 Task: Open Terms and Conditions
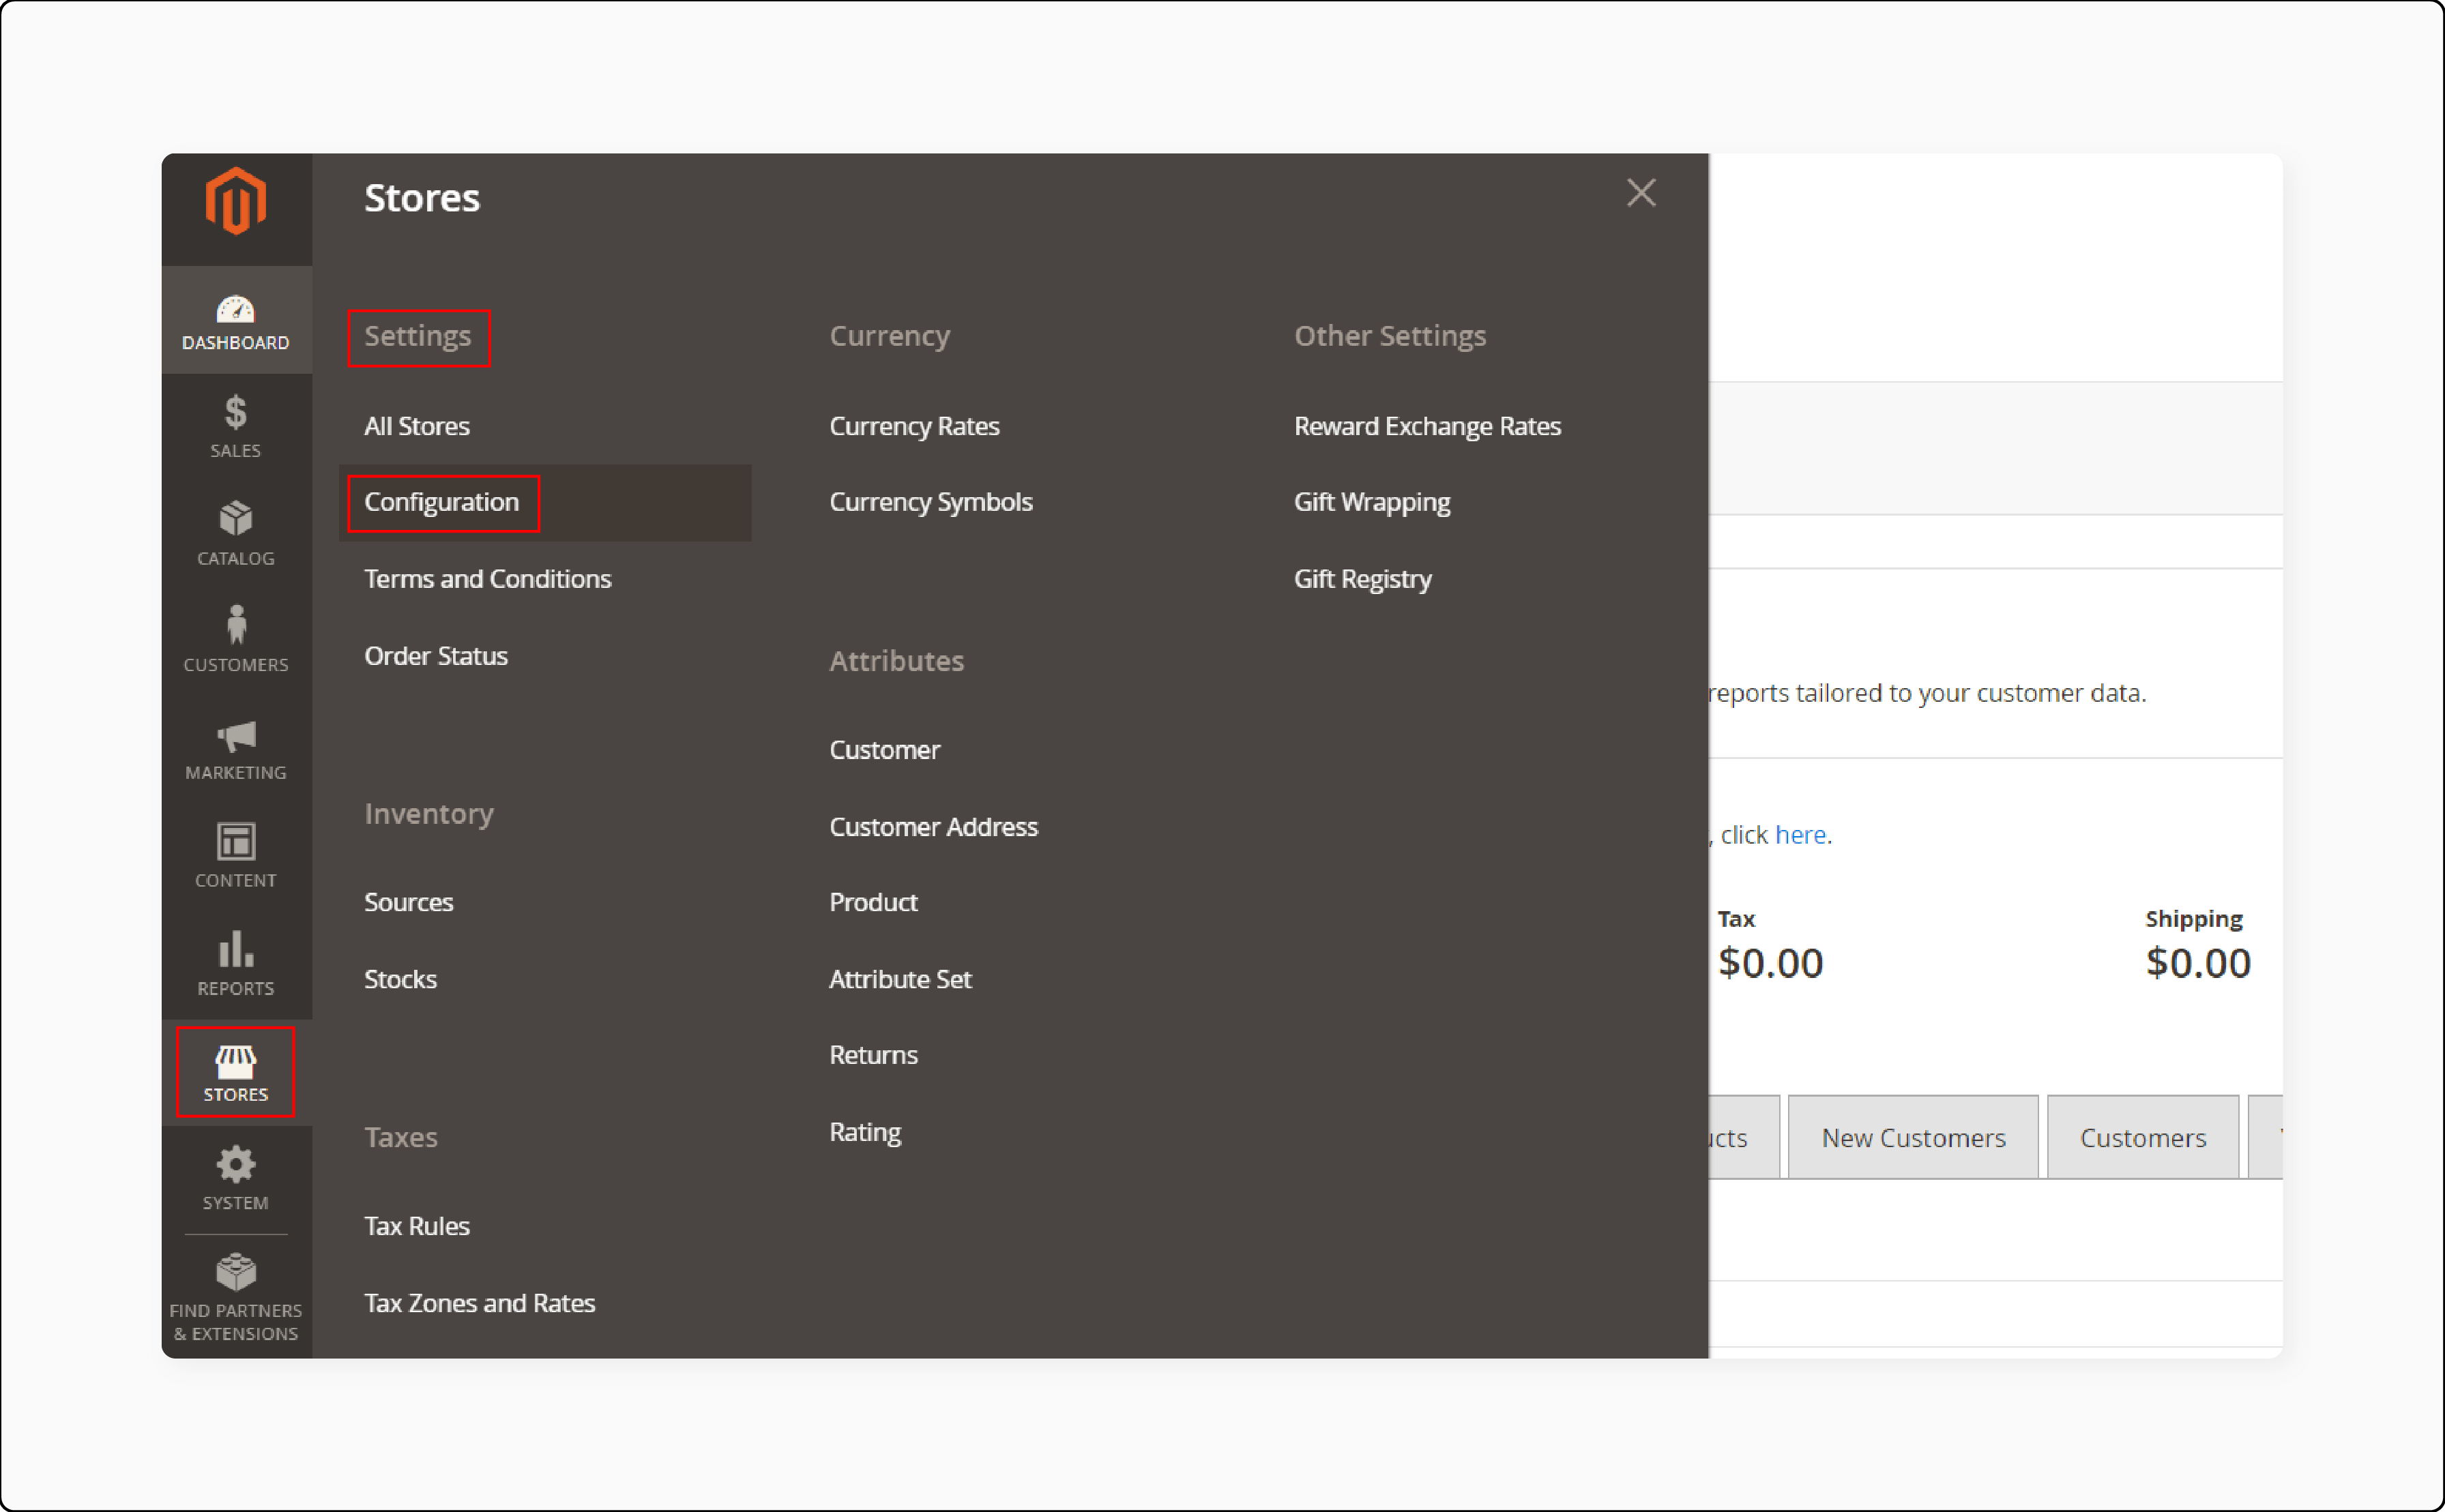click(488, 579)
